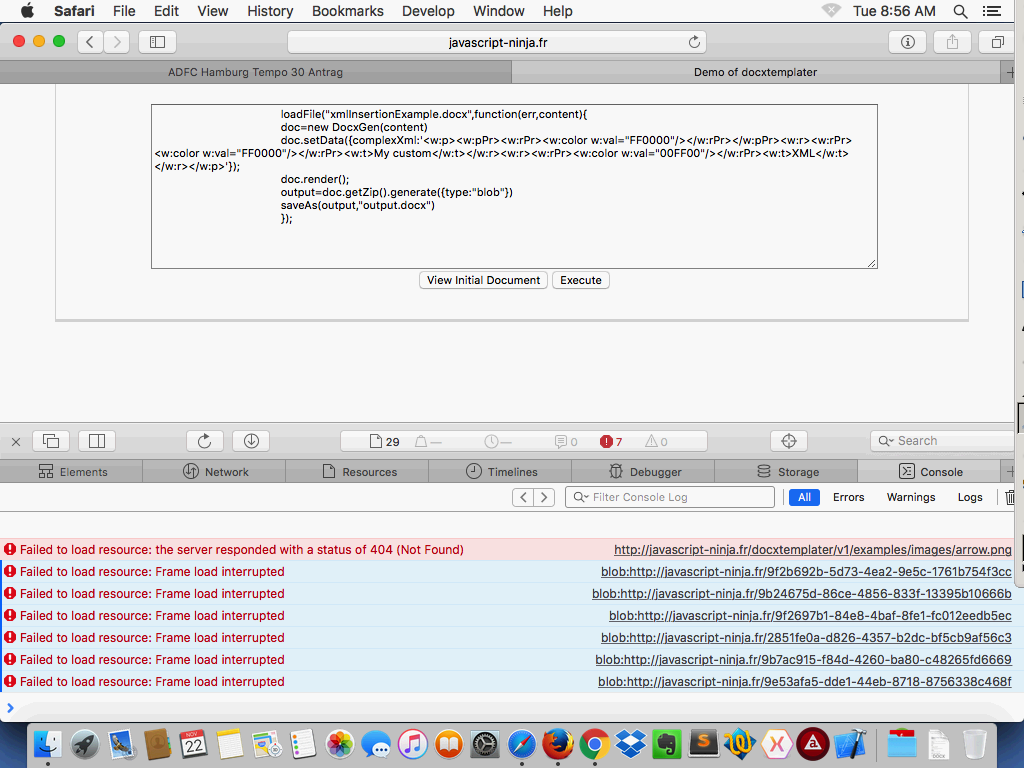Clear console messages with the trash icon

point(1010,497)
